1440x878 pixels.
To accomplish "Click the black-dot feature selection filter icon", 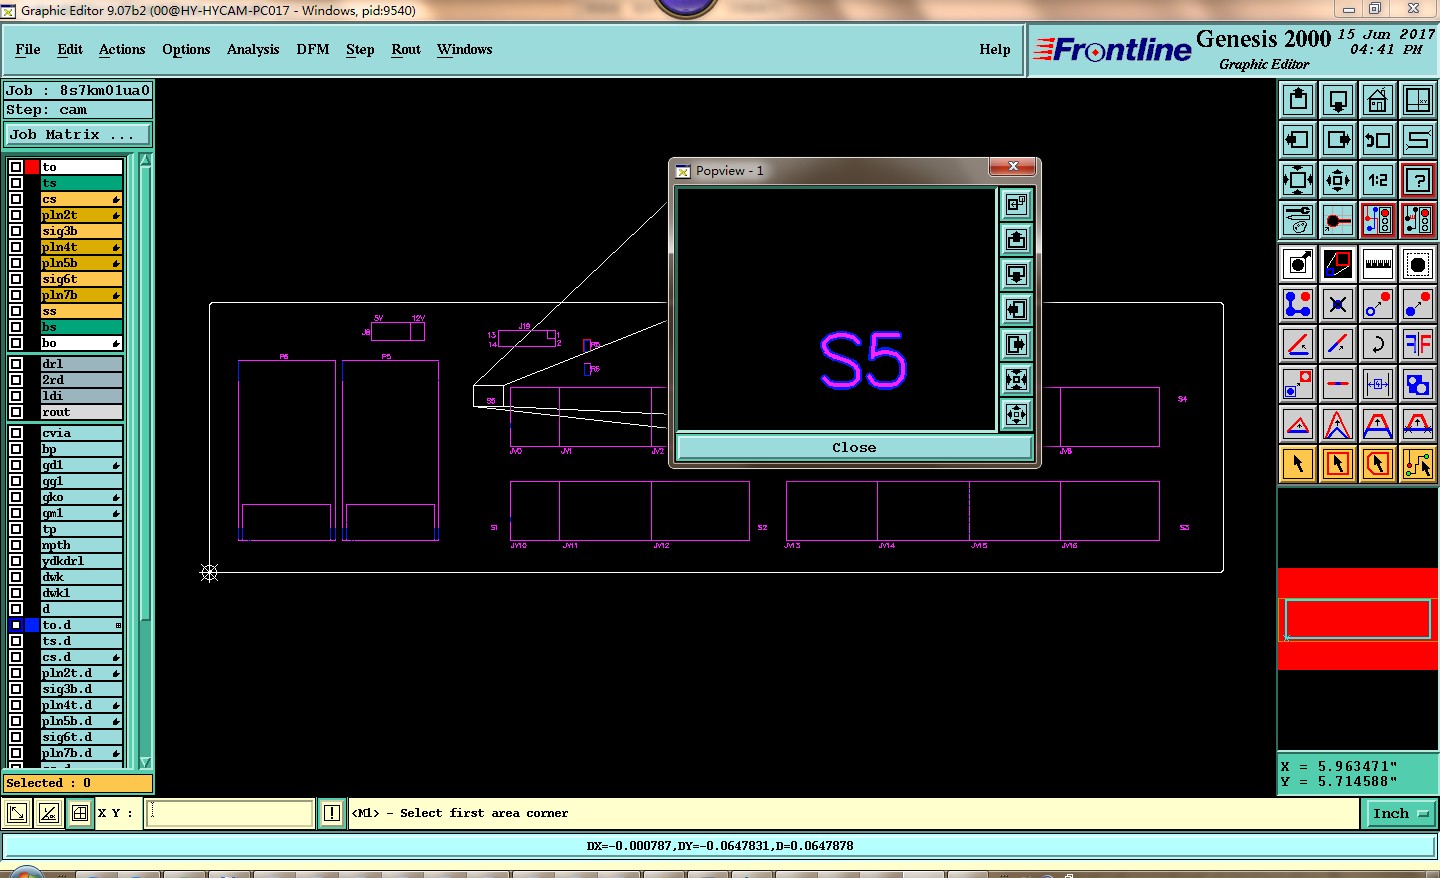I will [1418, 264].
